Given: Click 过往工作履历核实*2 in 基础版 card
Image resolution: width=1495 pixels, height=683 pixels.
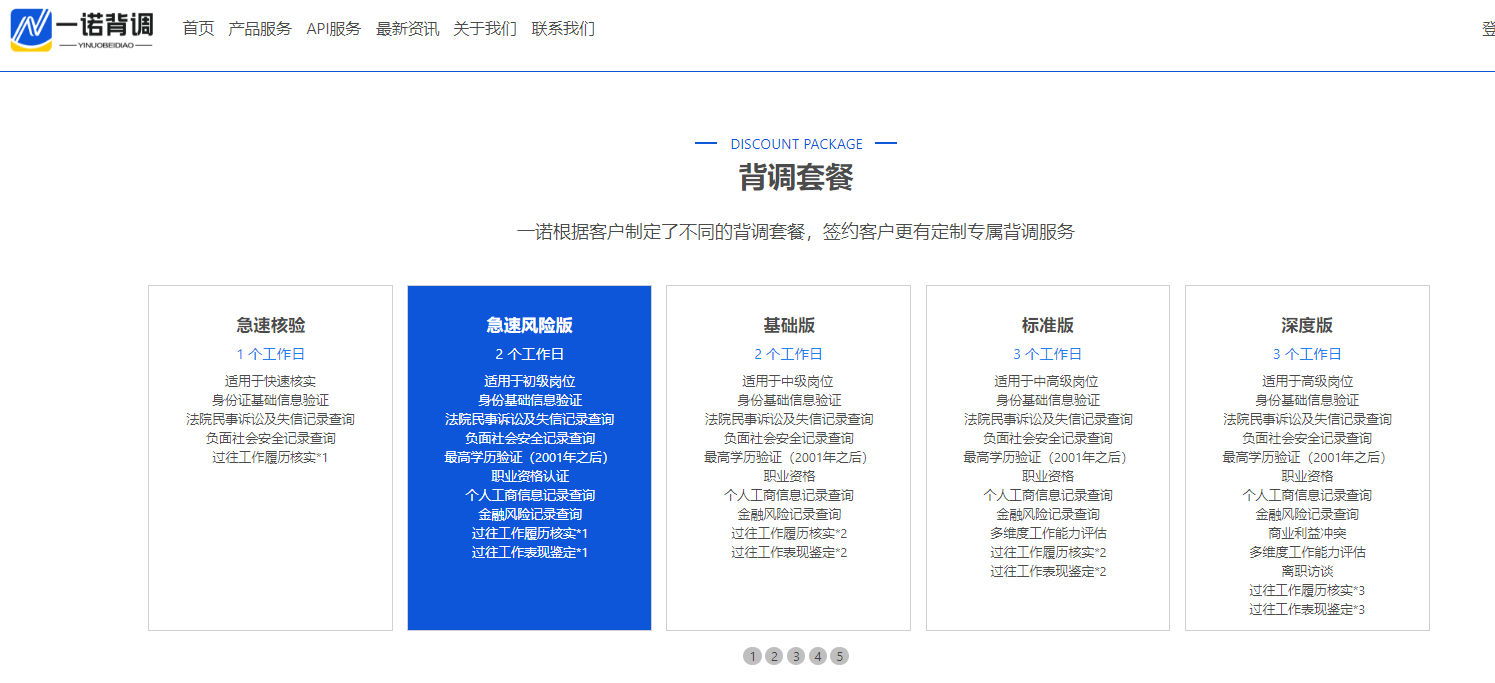Looking at the screenshot, I should (x=789, y=533).
